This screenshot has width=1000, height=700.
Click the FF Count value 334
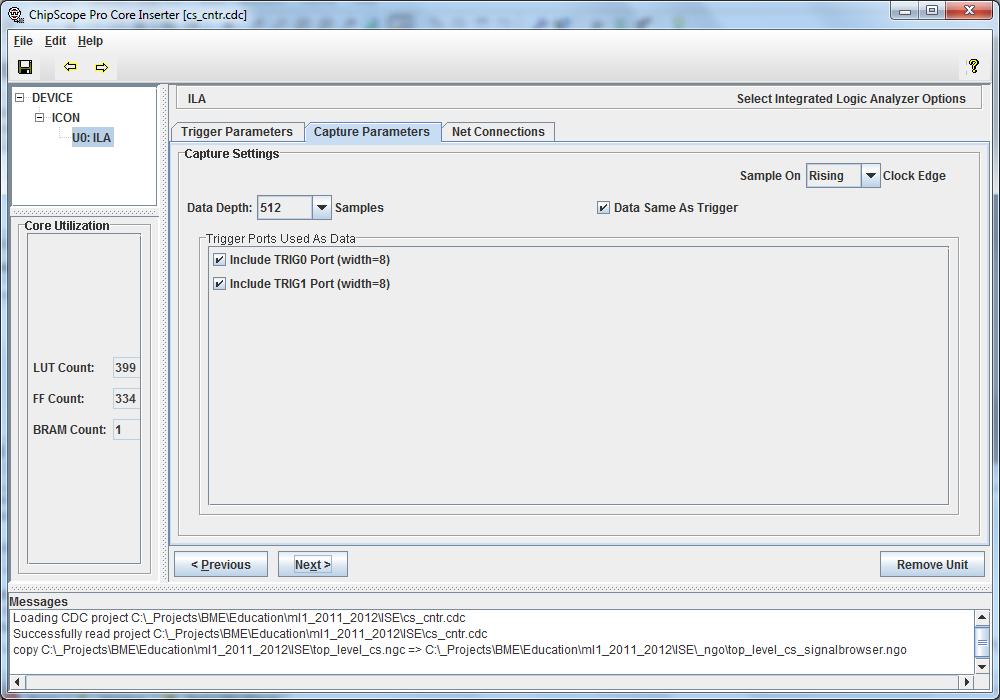[126, 399]
